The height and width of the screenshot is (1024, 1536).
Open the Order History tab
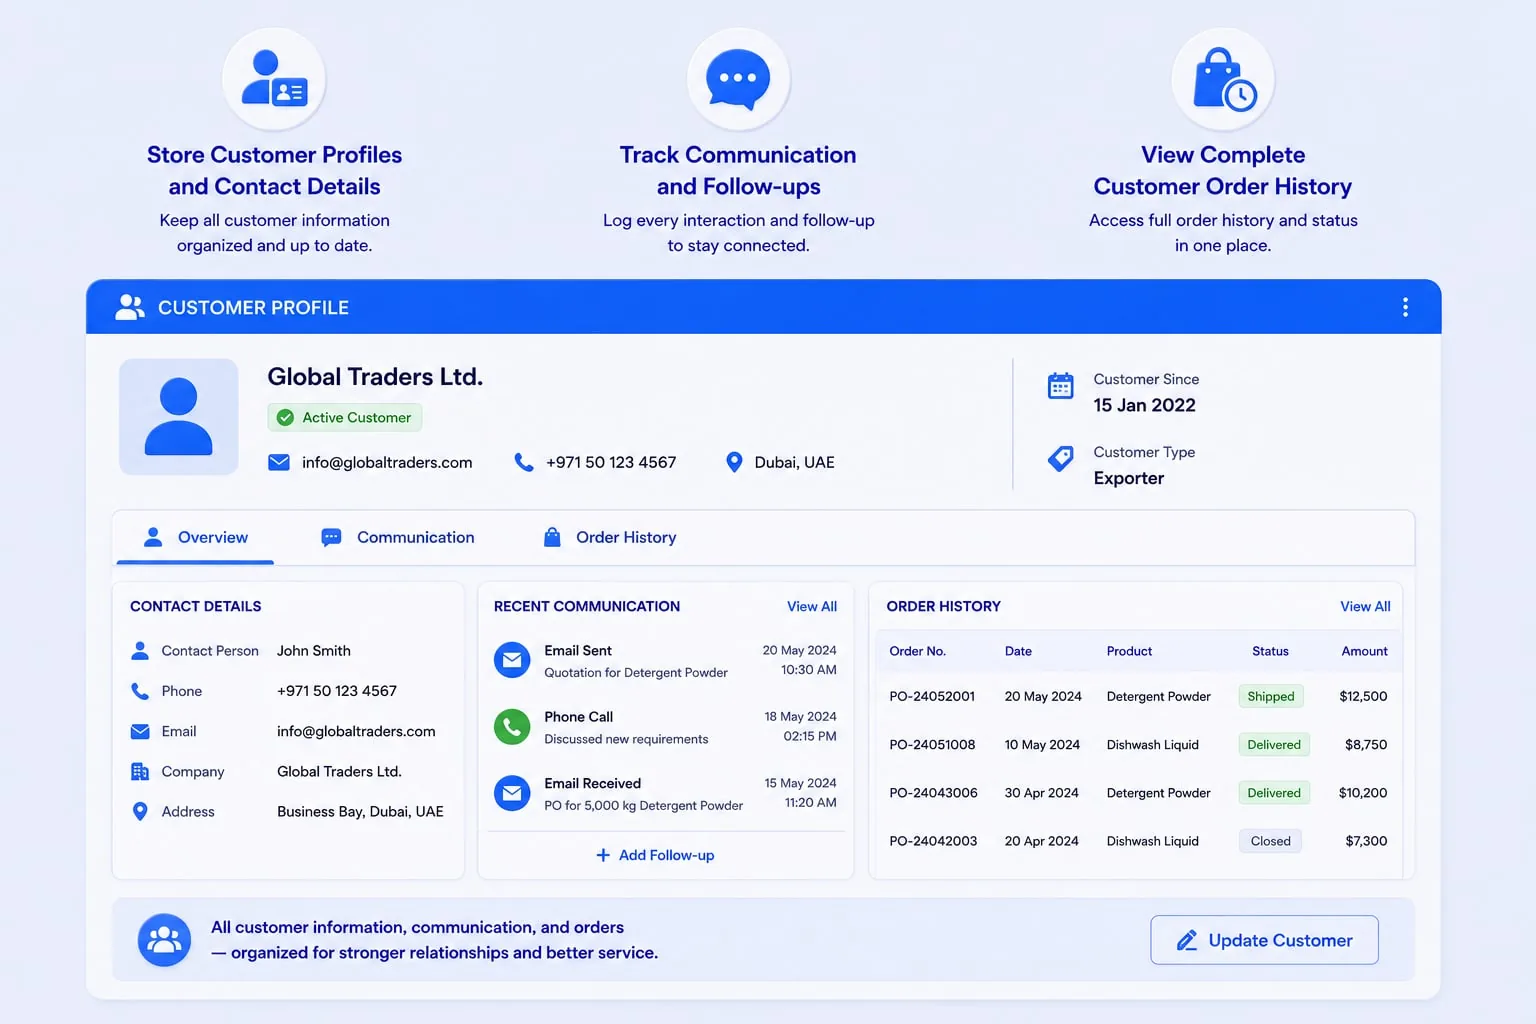click(x=610, y=538)
